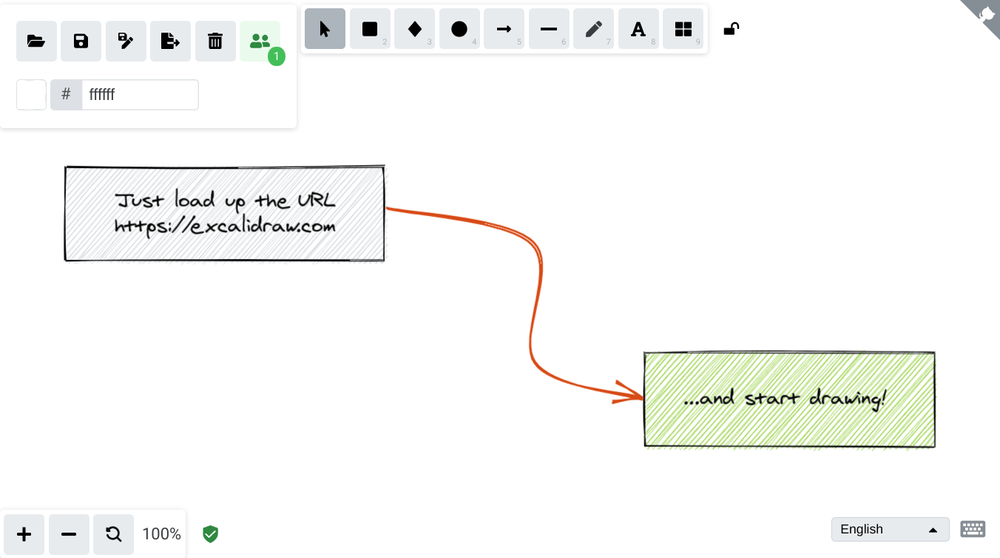The image size is (1000, 558).
Task: Click the 'Just load up the URL' text
Action: point(224,201)
